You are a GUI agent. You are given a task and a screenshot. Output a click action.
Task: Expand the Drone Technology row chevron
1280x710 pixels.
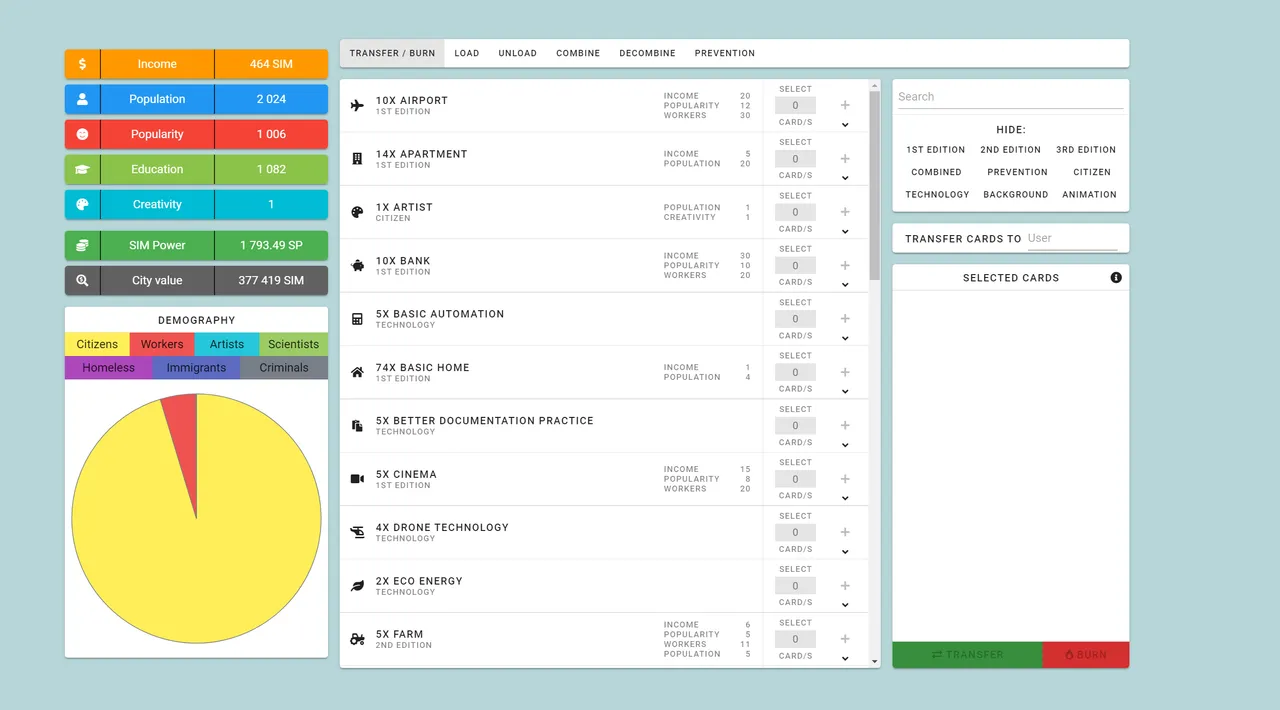[x=845, y=552]
